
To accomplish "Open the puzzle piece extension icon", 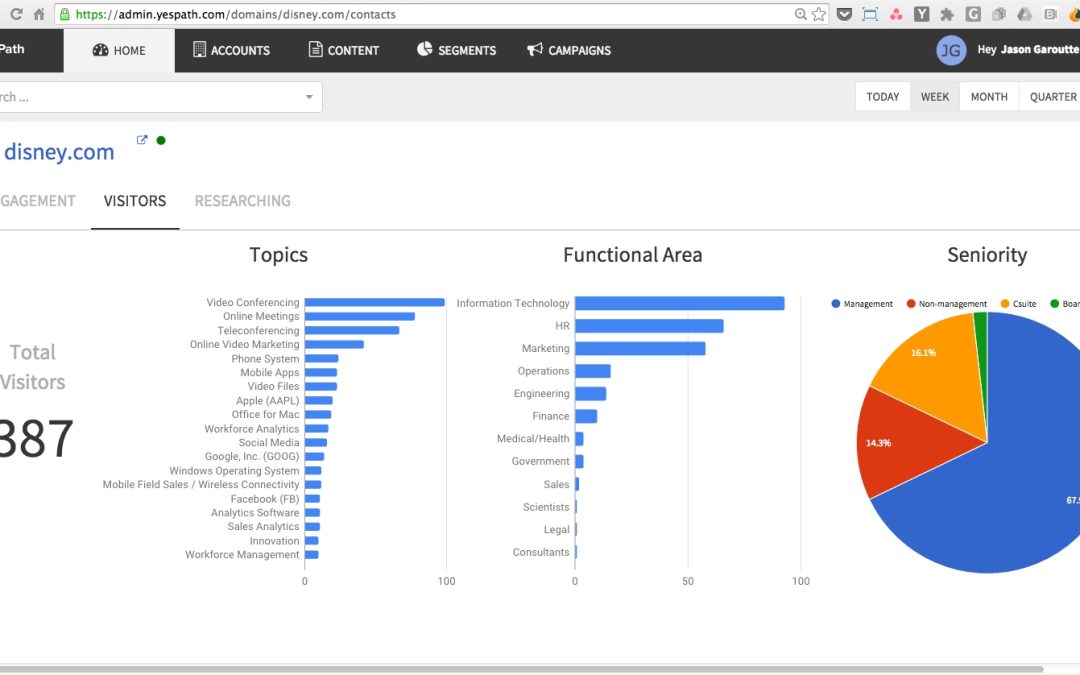I will 947,14.
